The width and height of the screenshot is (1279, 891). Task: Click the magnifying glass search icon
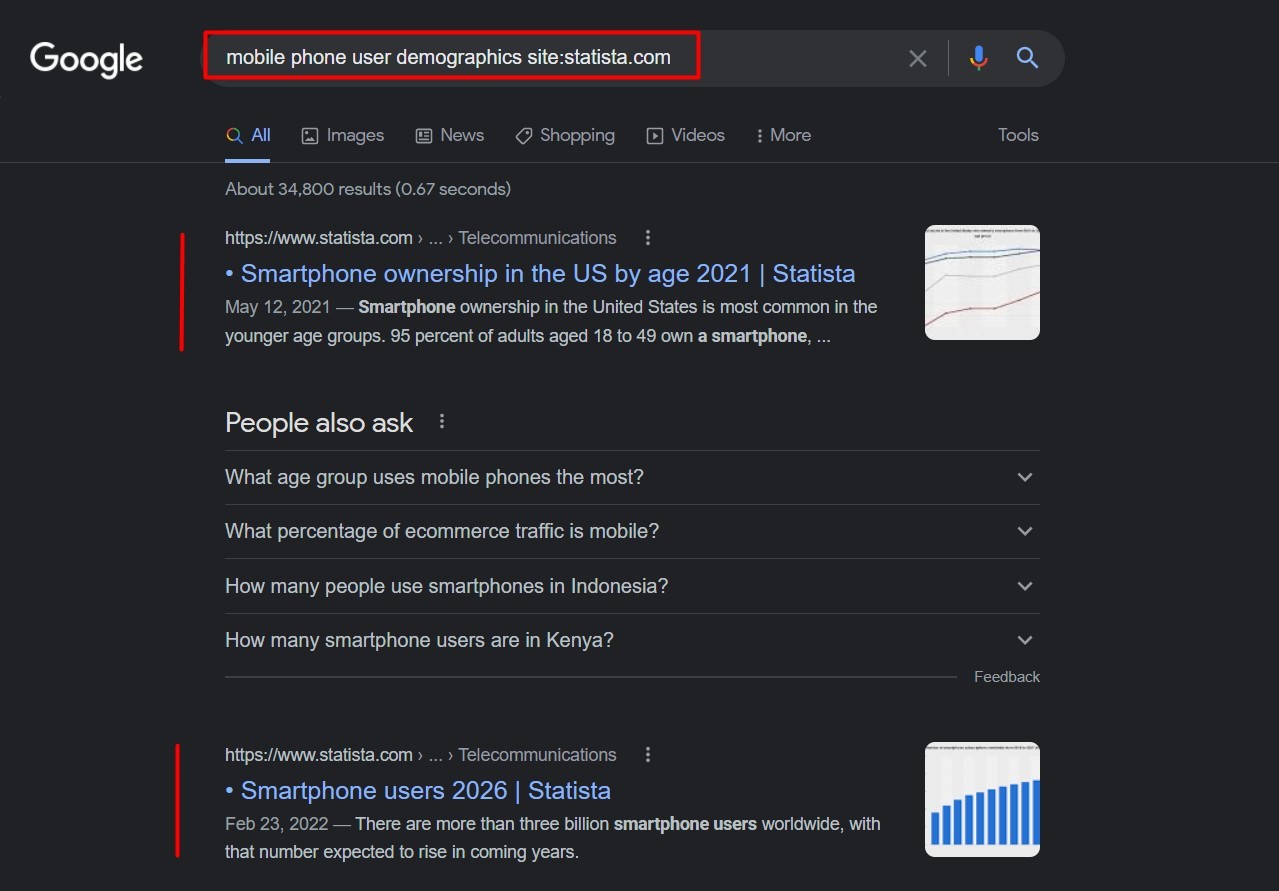coord(1027,57)
